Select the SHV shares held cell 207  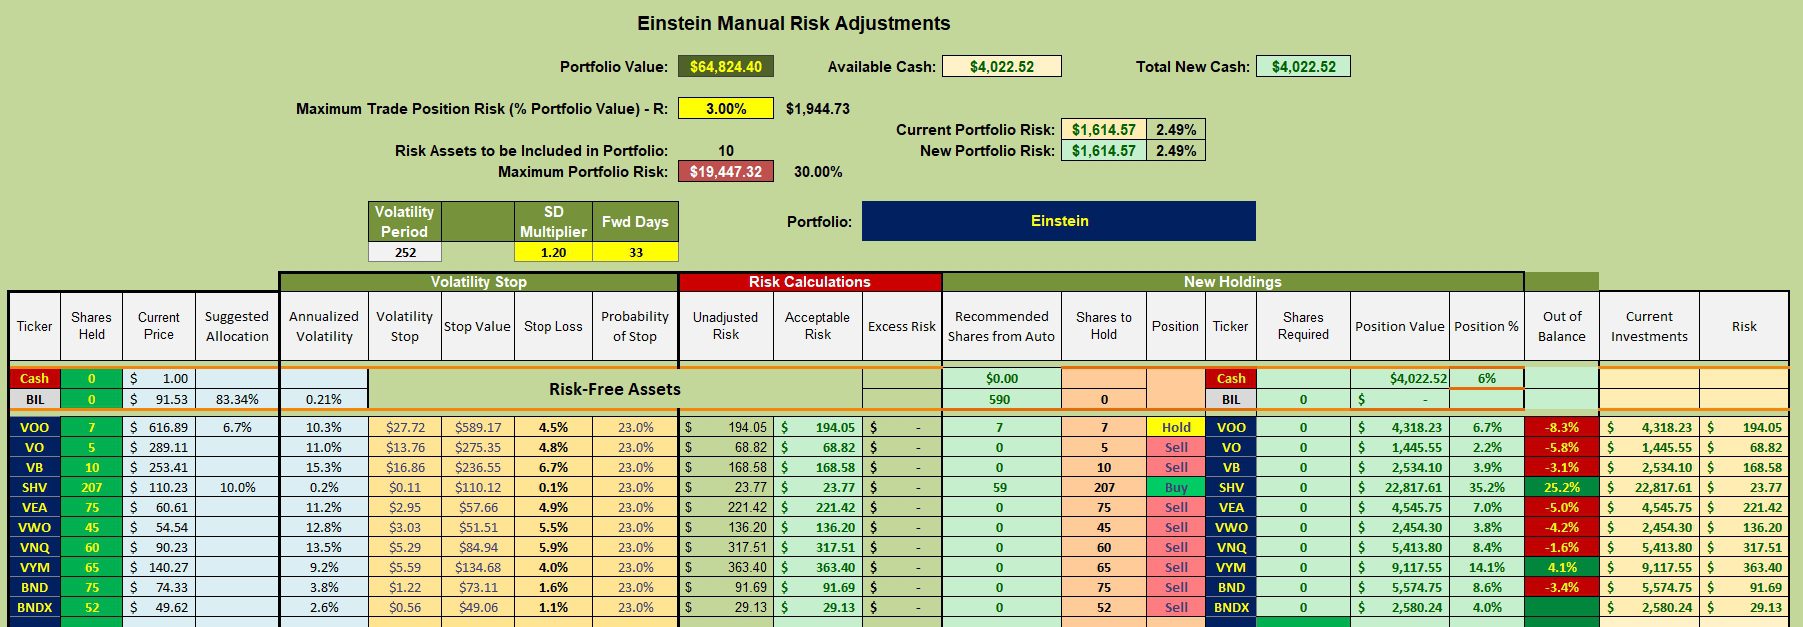[92, 487]
